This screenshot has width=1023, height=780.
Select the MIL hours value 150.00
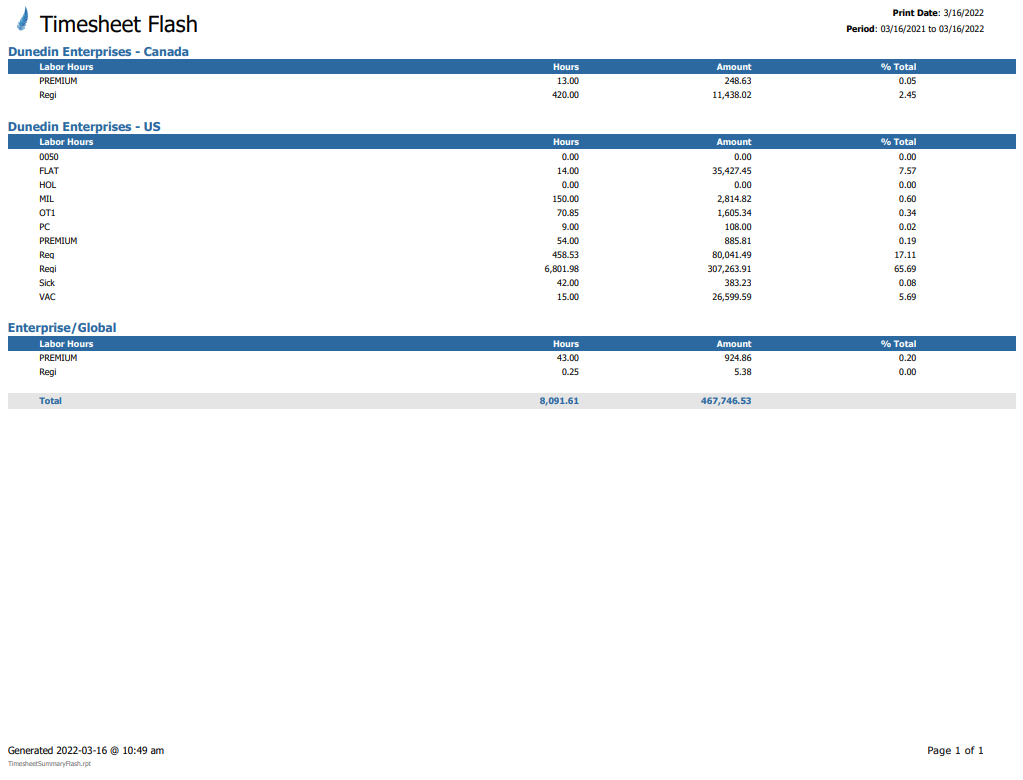[565, 199]
